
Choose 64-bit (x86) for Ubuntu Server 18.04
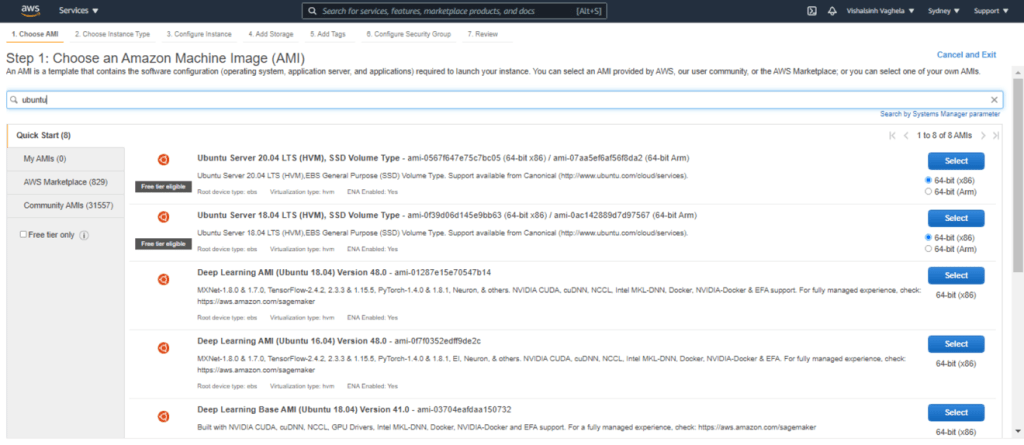[x=929, y=237]
